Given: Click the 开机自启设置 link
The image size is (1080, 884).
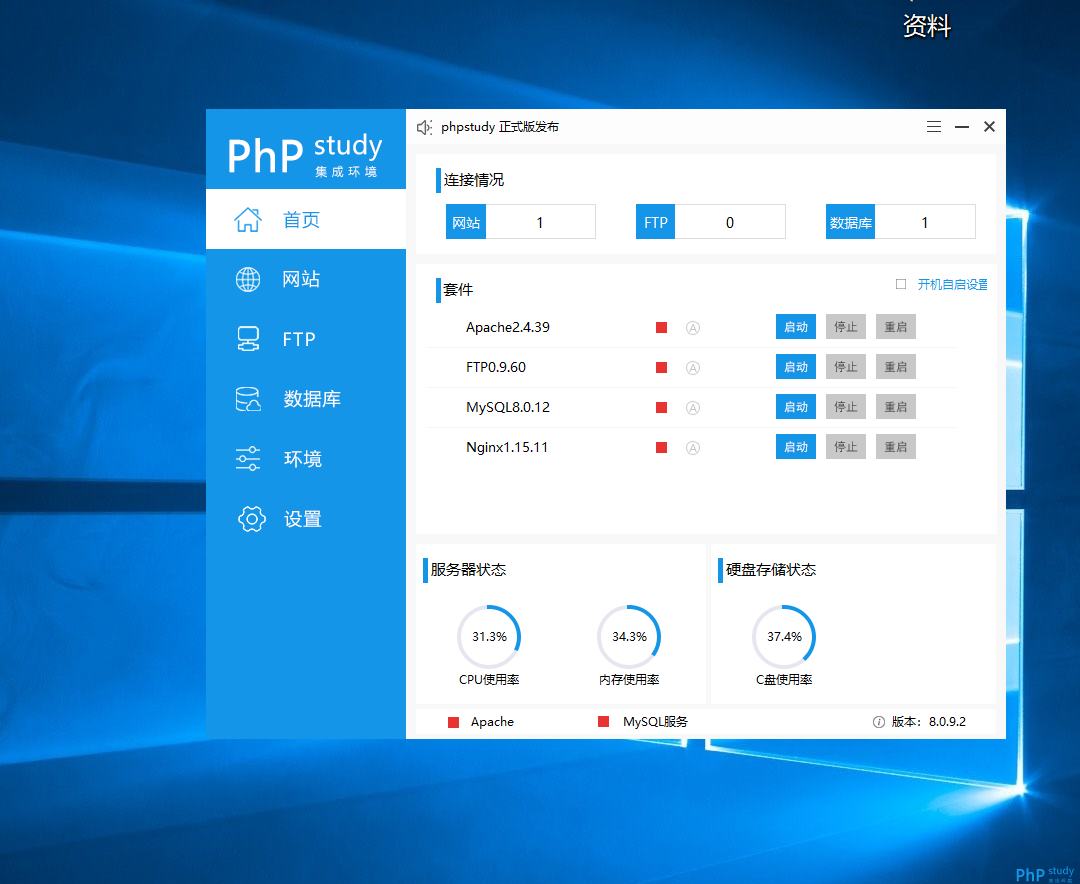Looking at the screenshot, I should (x=953, y=285).
